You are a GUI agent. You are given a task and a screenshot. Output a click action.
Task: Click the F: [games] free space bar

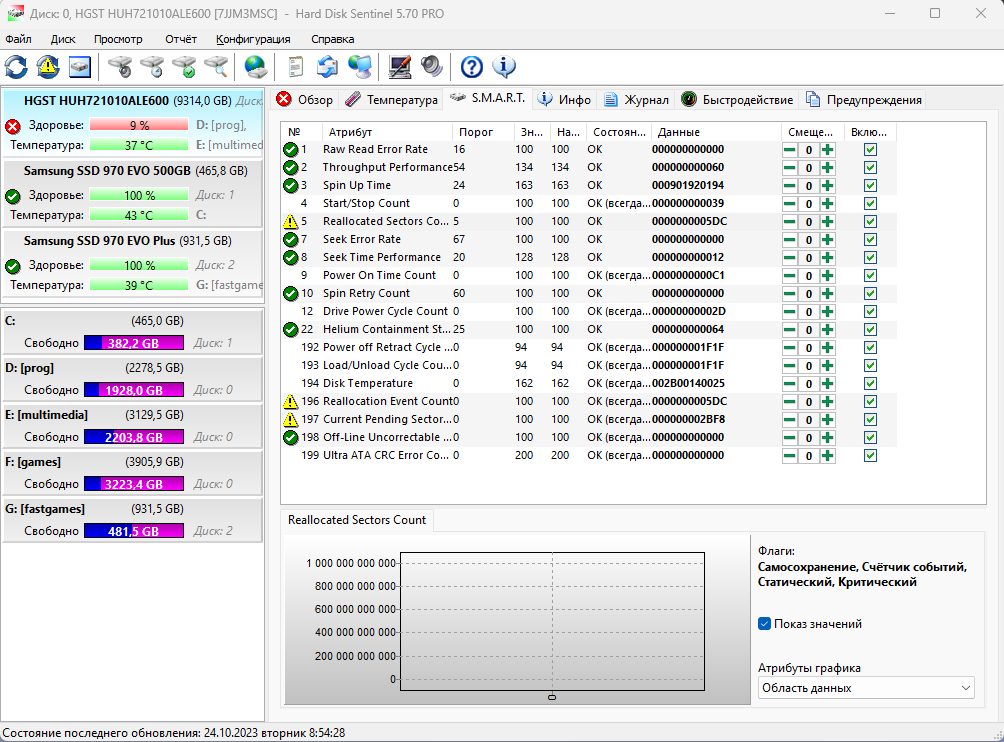tap(134, 484)
